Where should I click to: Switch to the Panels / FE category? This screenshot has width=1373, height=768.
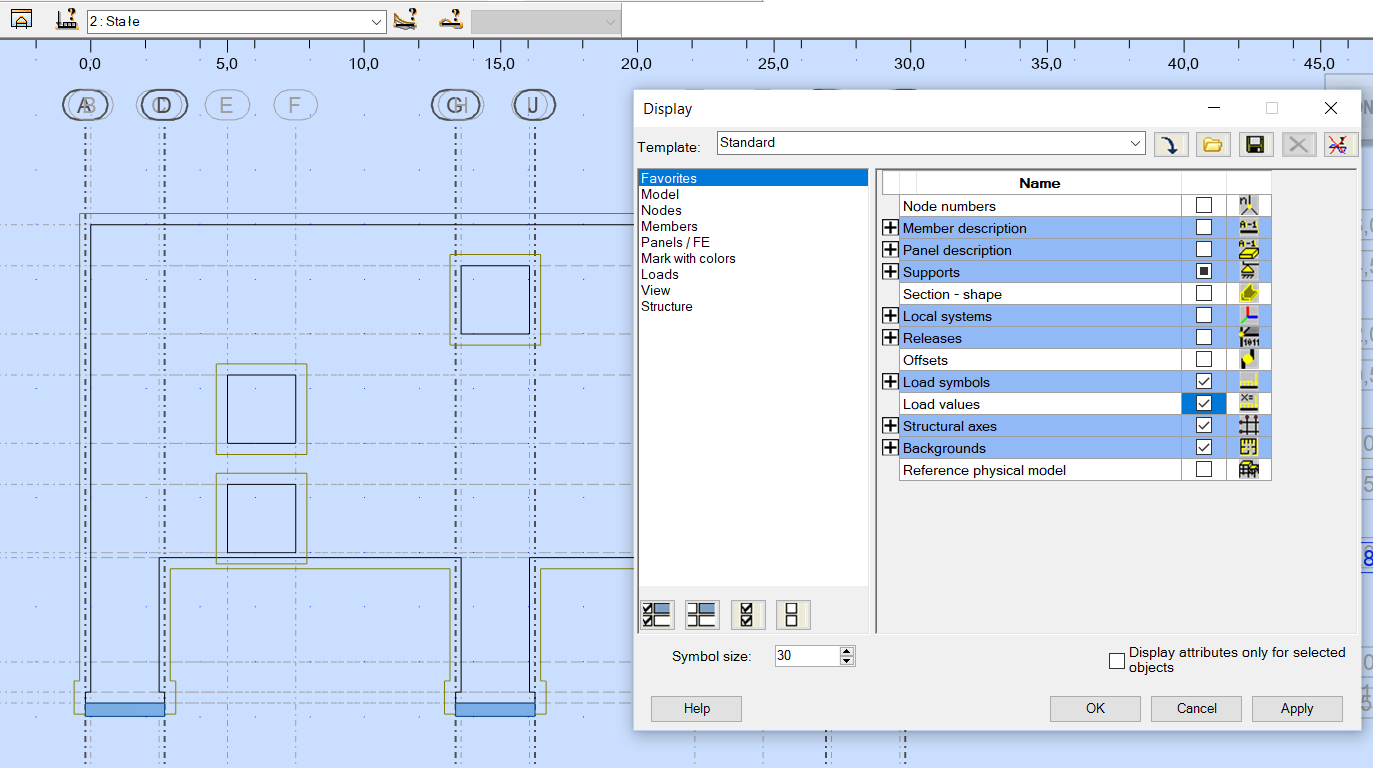675,242
